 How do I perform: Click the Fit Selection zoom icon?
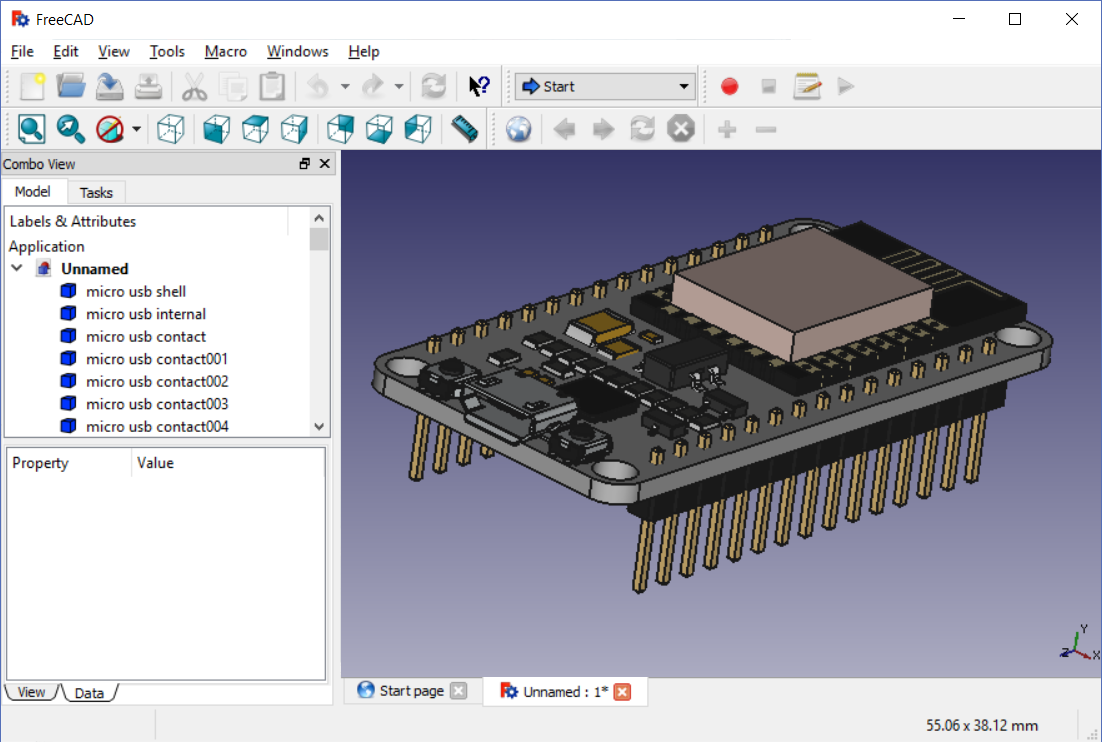click(70, 129)
